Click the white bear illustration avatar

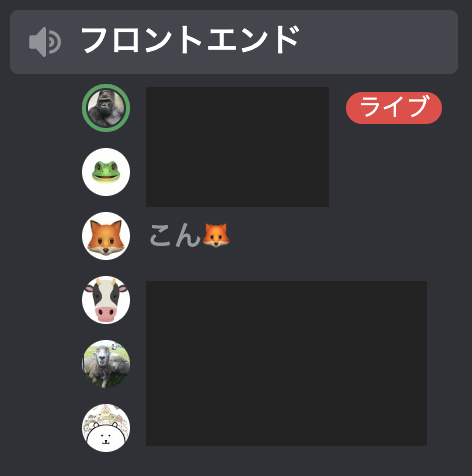coord(106,428)
